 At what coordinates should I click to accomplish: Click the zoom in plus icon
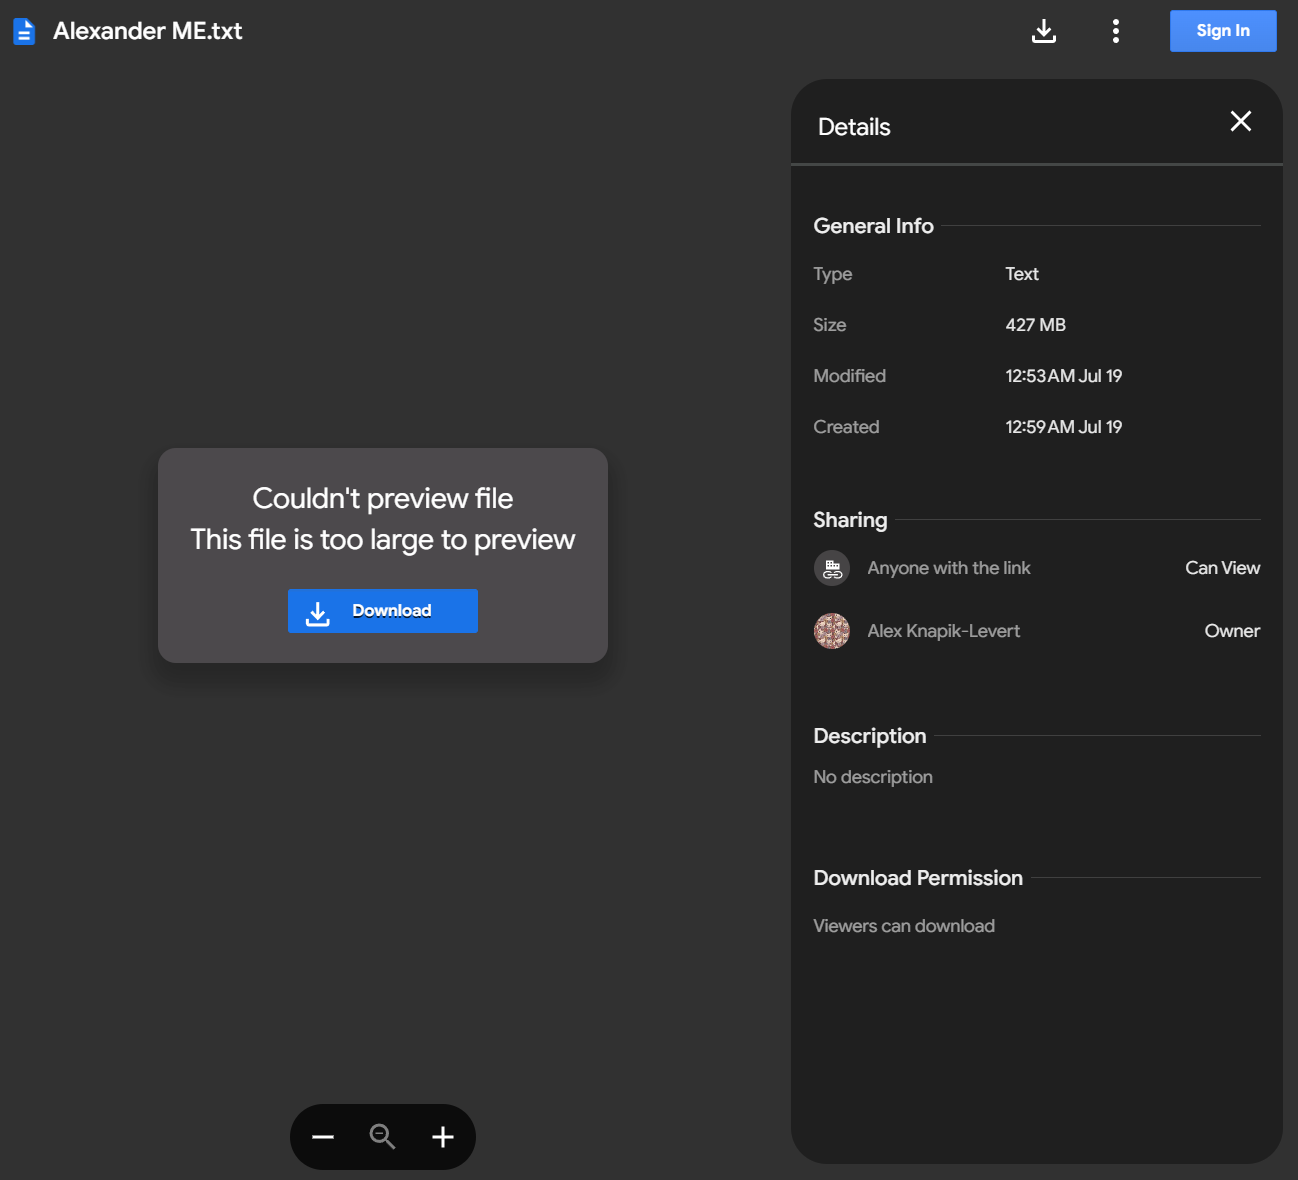pyautogui.click(x=443, y=1137)
